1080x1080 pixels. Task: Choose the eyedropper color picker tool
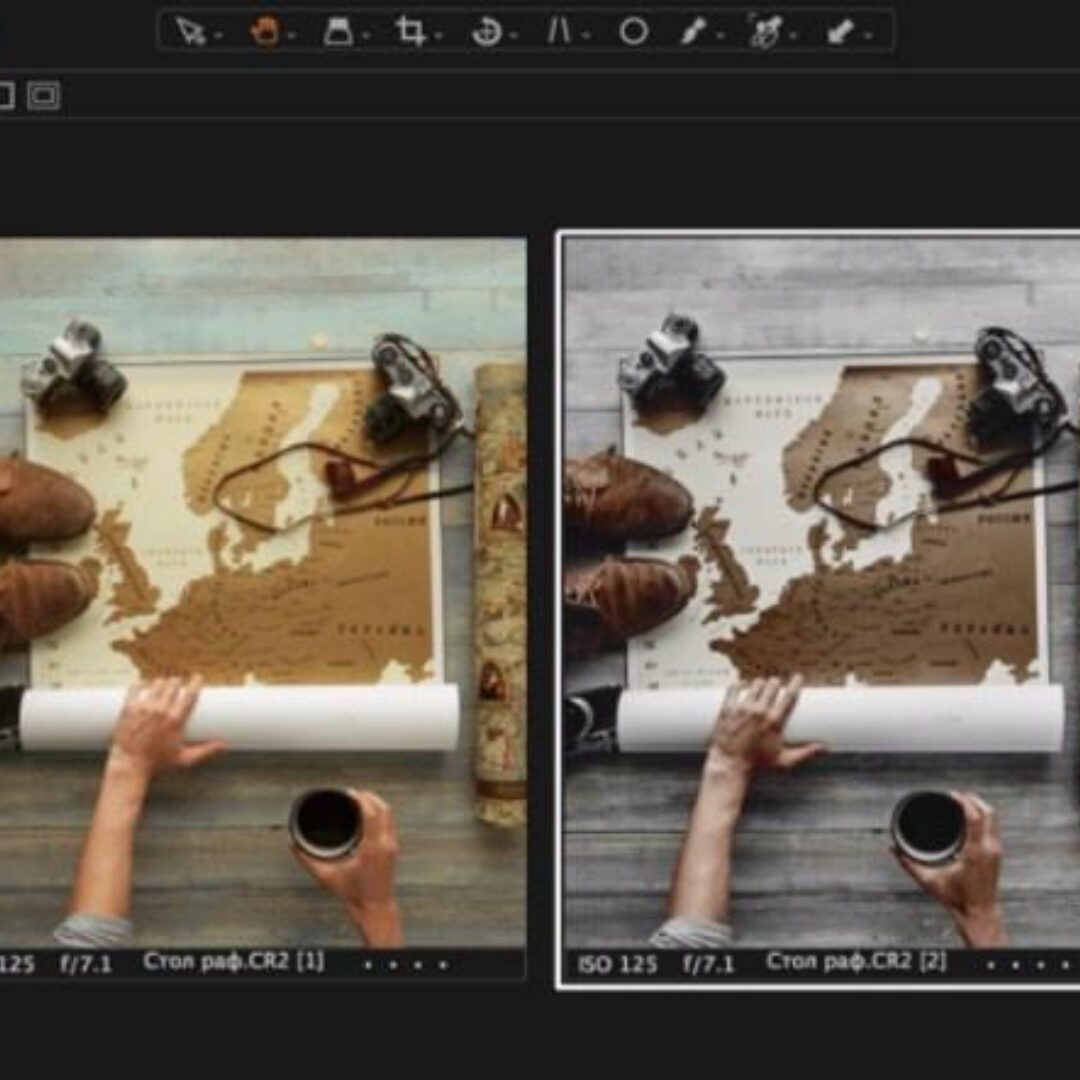[764, 31]
